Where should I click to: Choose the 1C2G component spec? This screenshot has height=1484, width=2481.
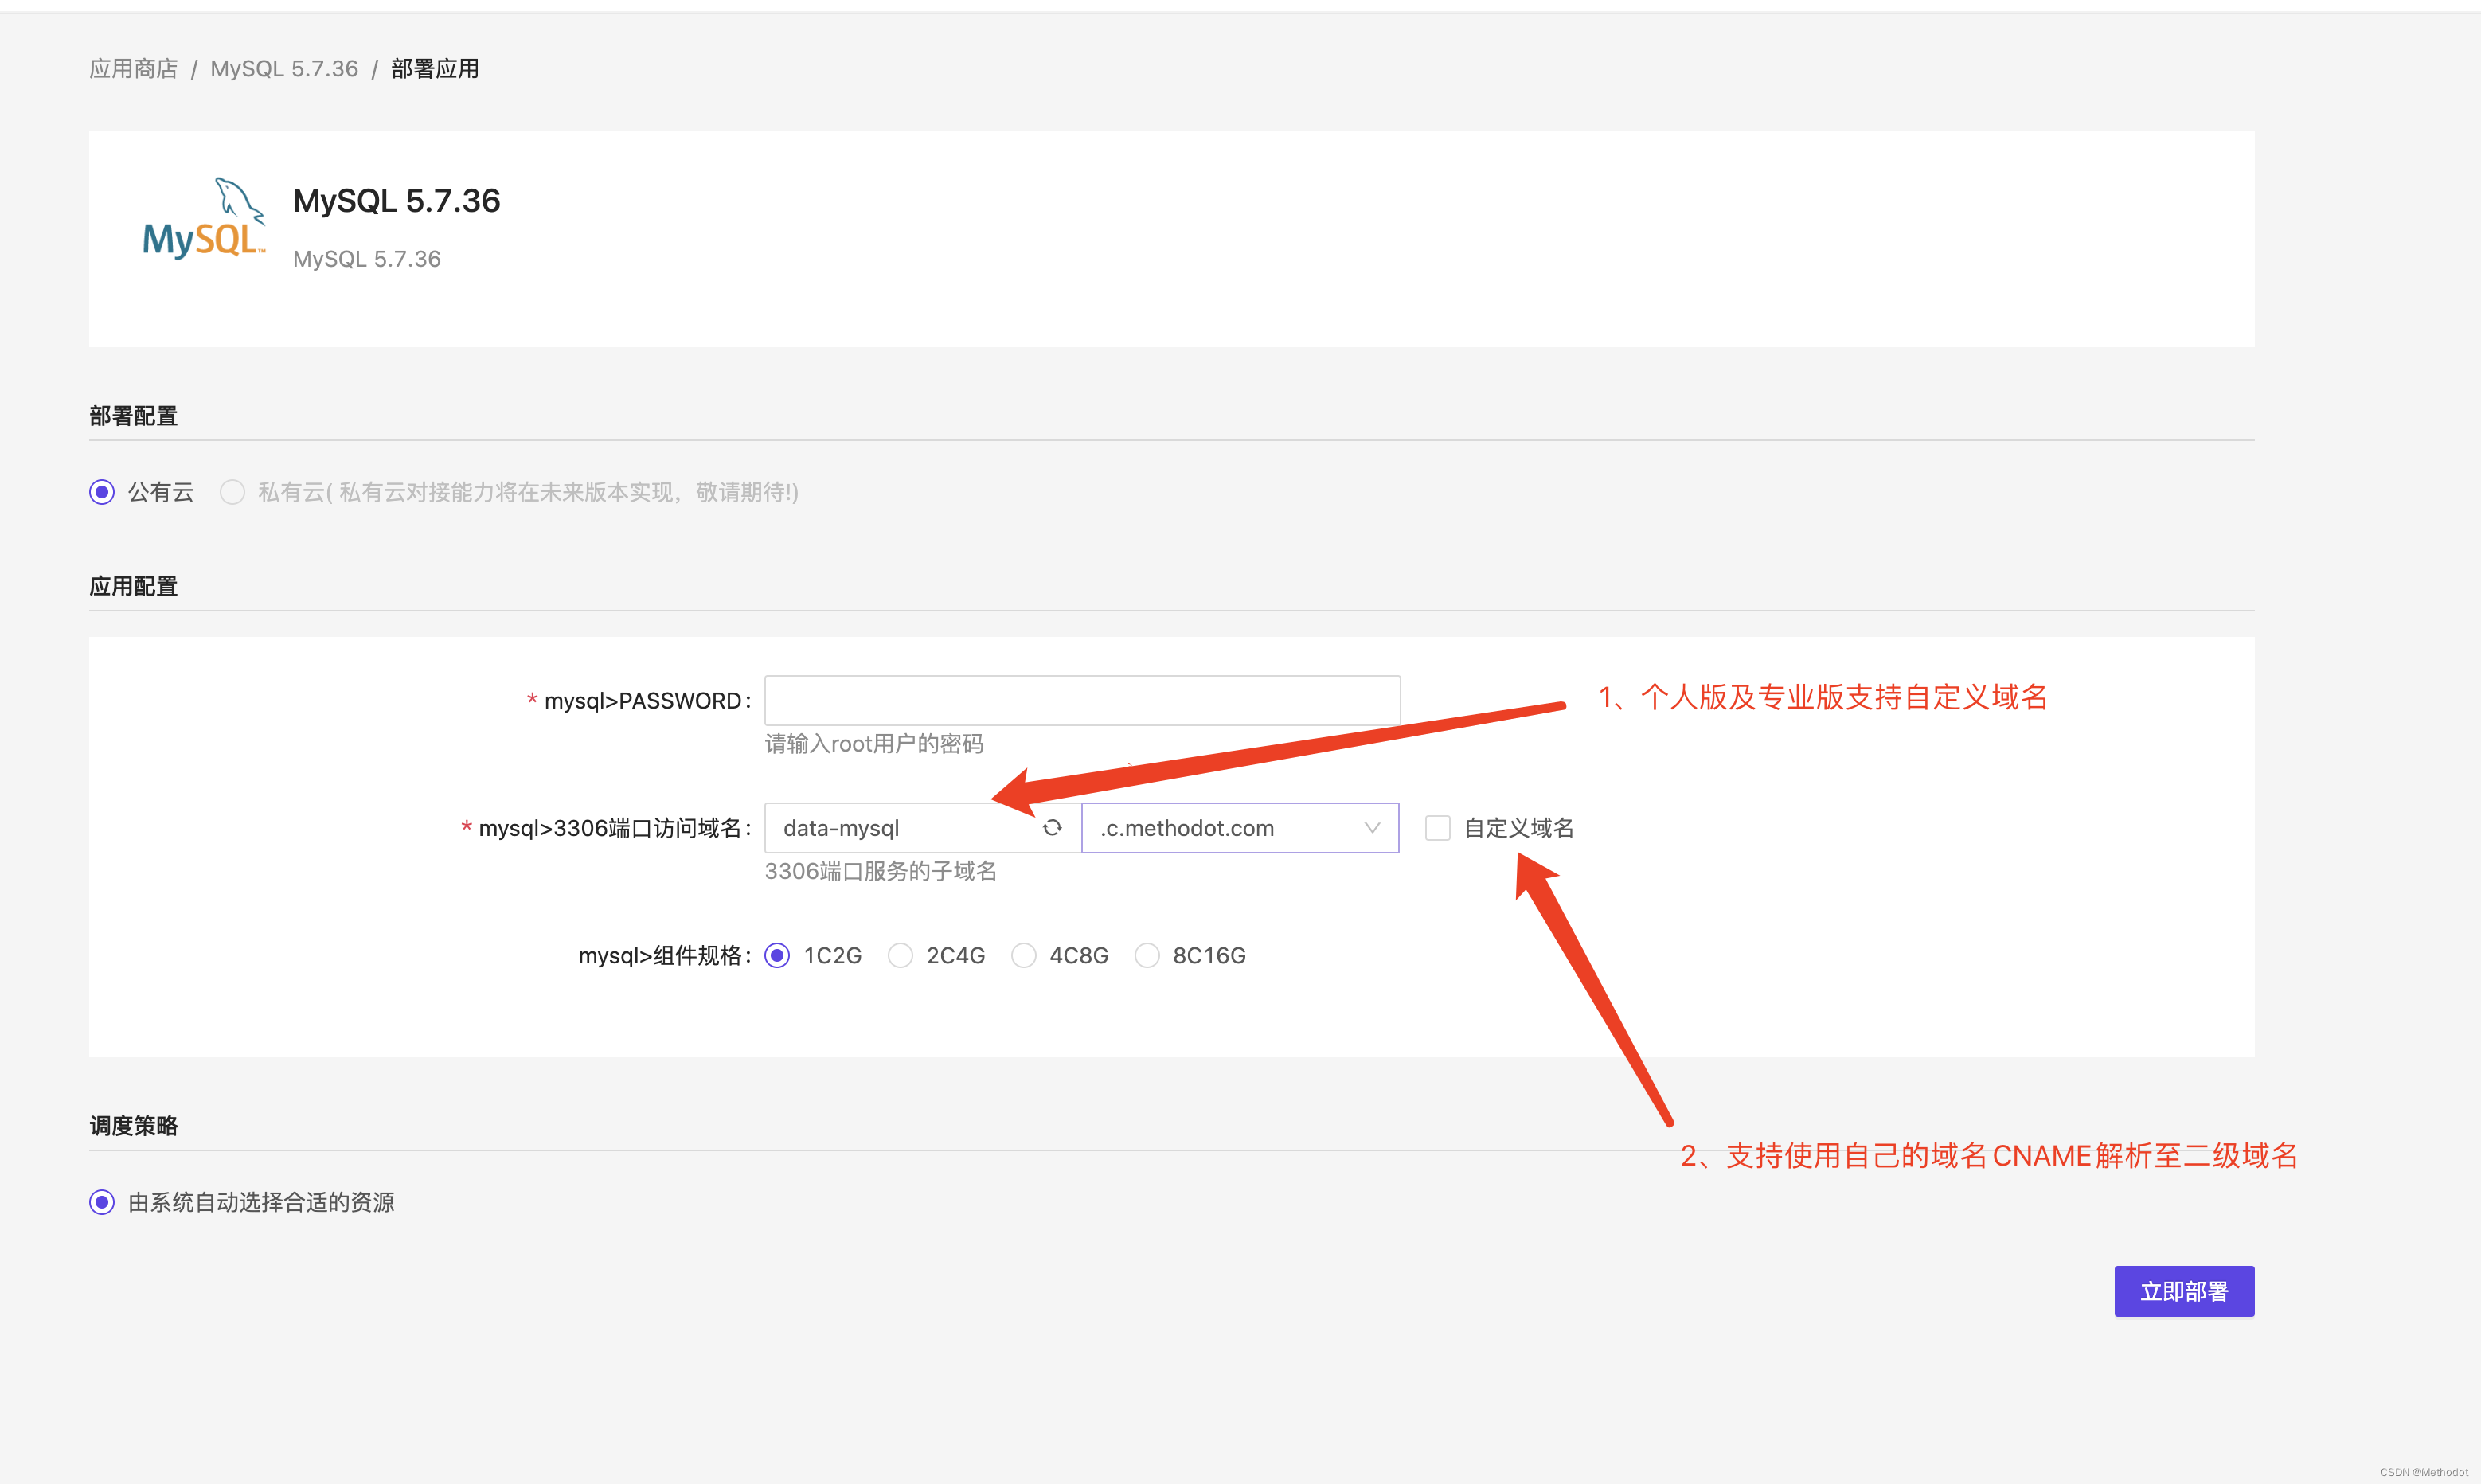[x=777, y=956]
